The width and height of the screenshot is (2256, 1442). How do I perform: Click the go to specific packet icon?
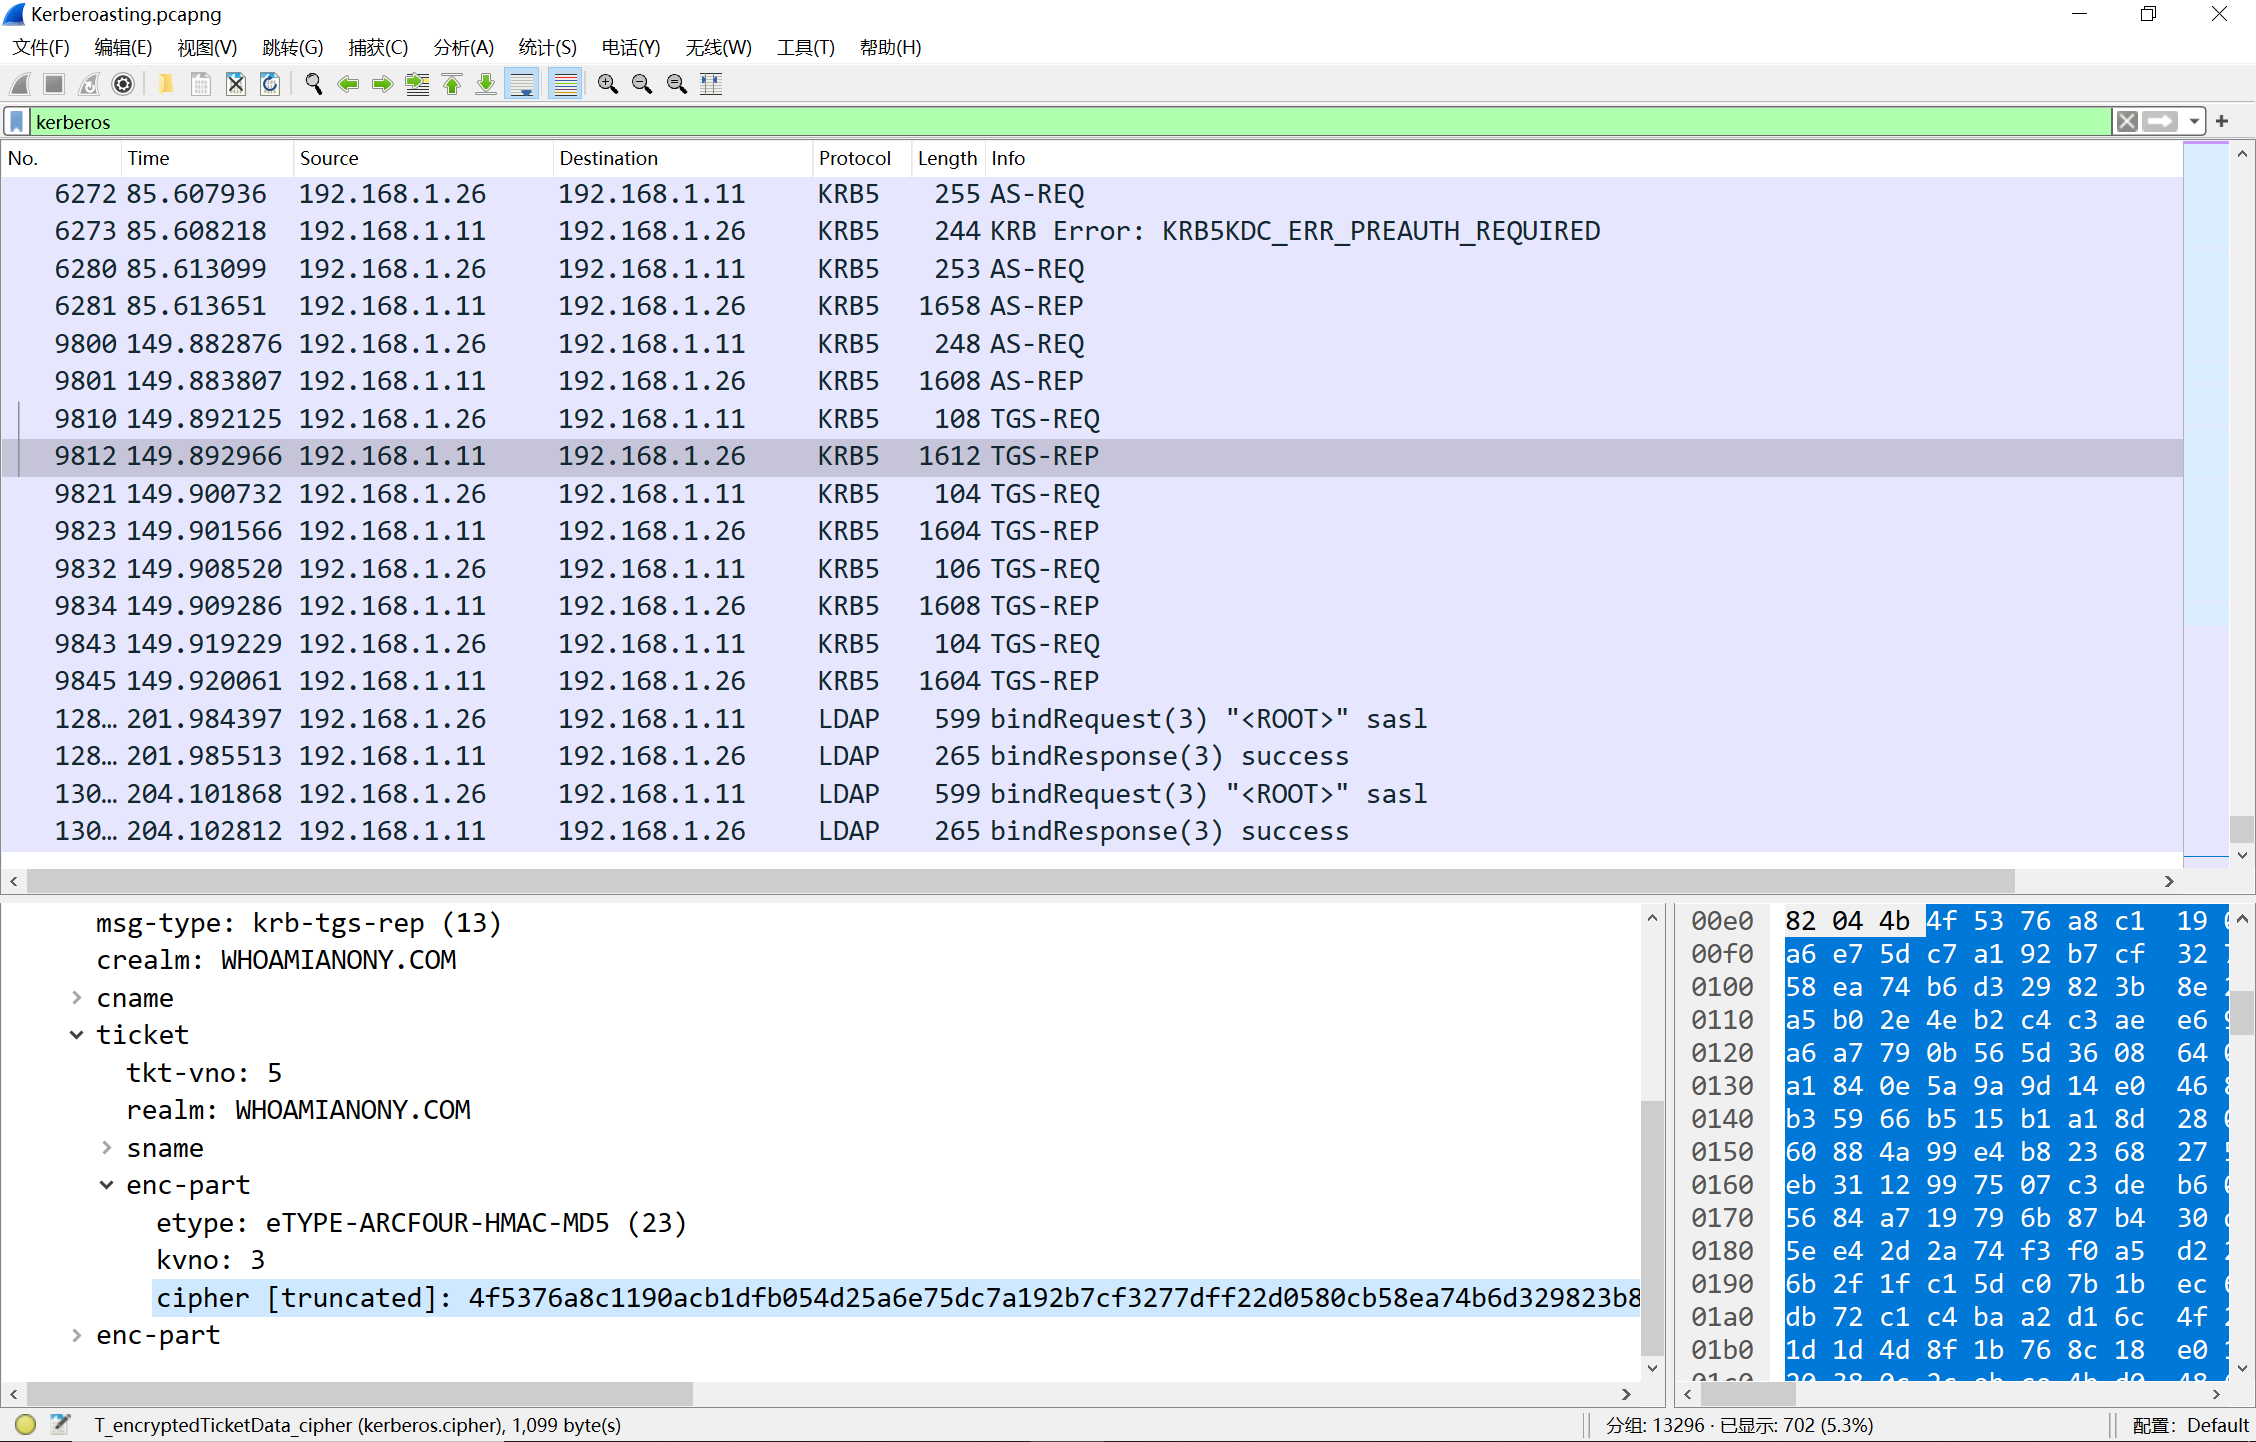point(417,84)
